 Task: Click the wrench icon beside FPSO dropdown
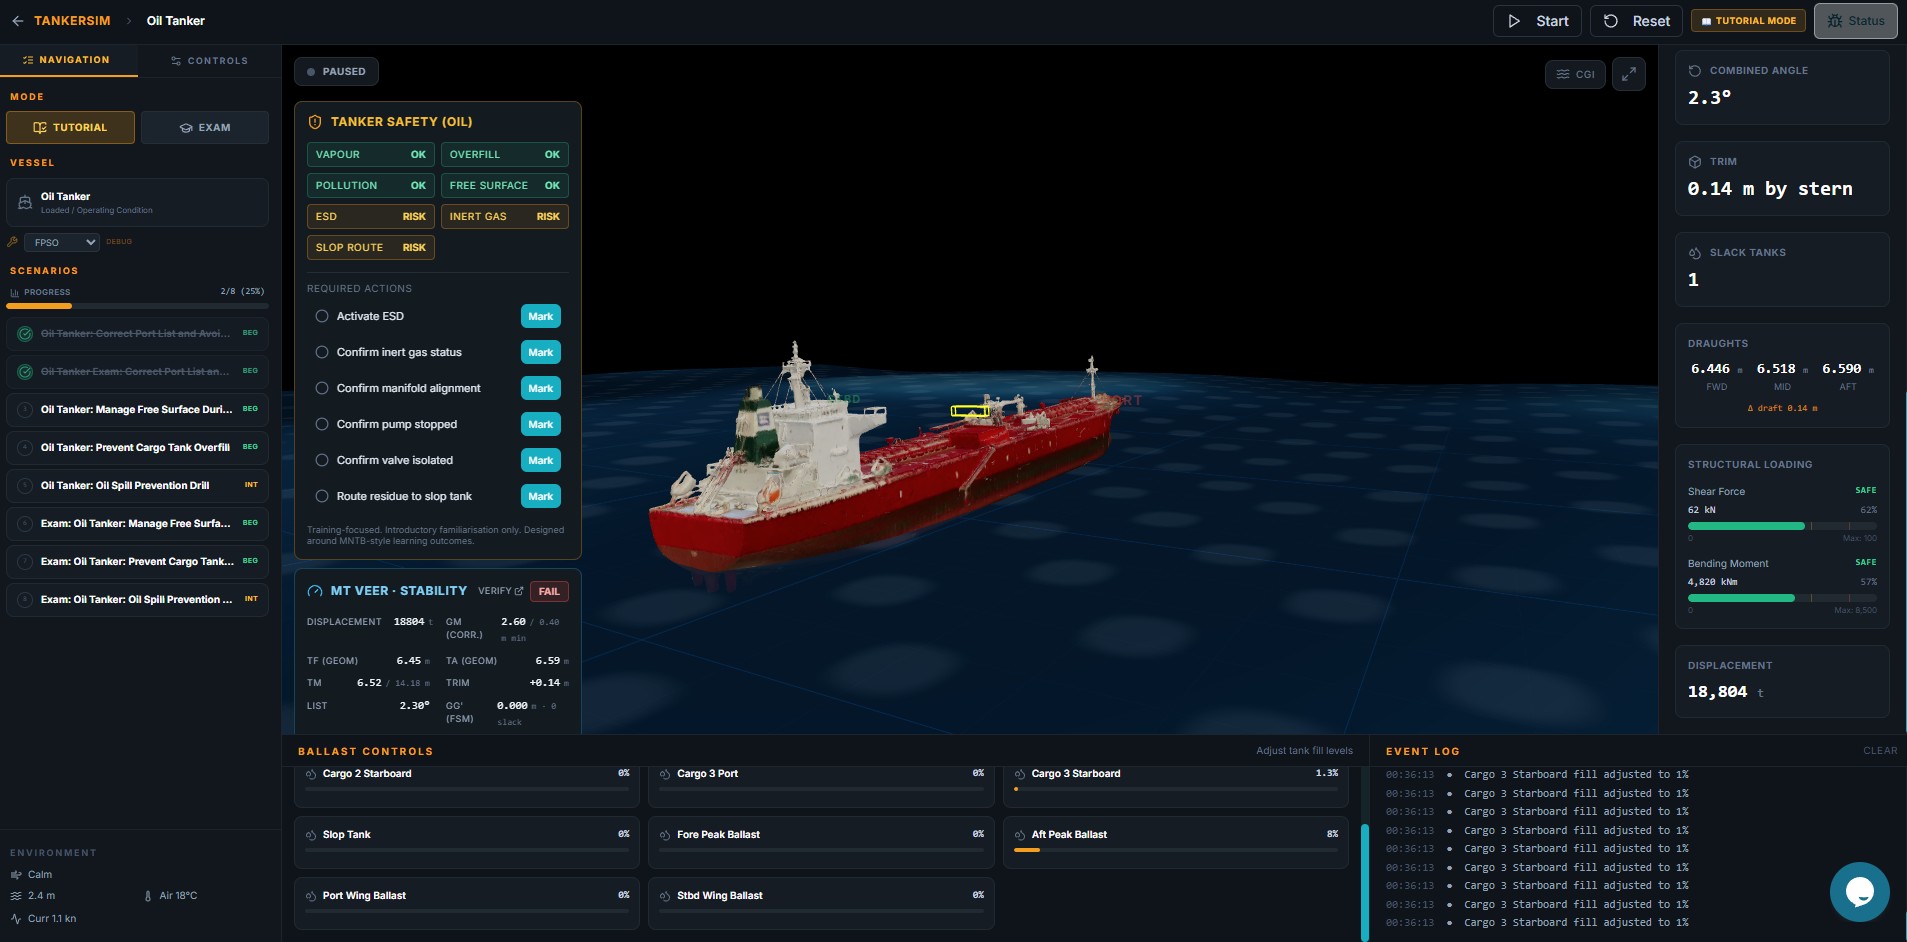pos(13,242)
